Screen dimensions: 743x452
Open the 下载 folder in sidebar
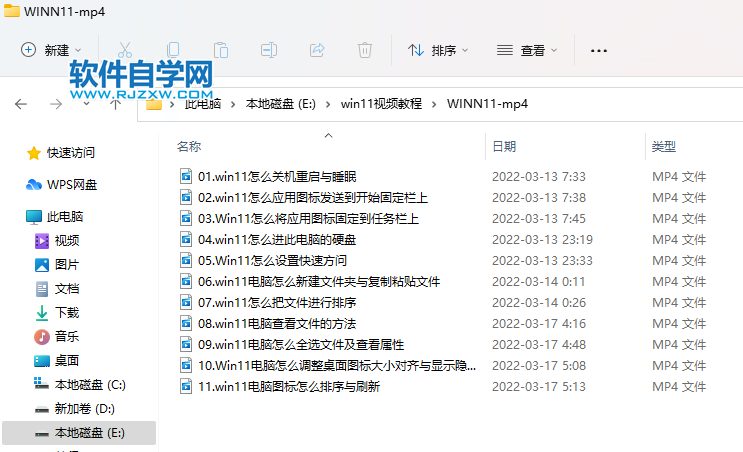(67, 312)
